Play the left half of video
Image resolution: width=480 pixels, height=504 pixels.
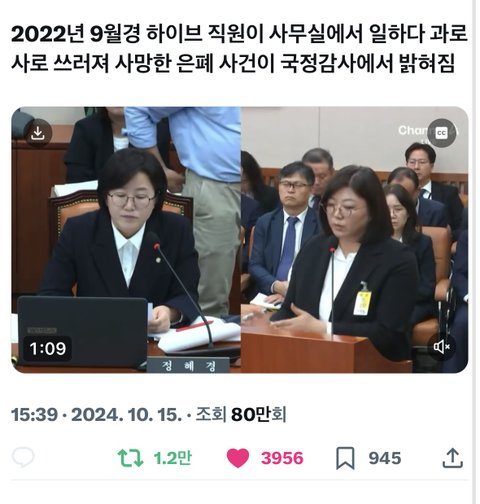tap(126, 240)
